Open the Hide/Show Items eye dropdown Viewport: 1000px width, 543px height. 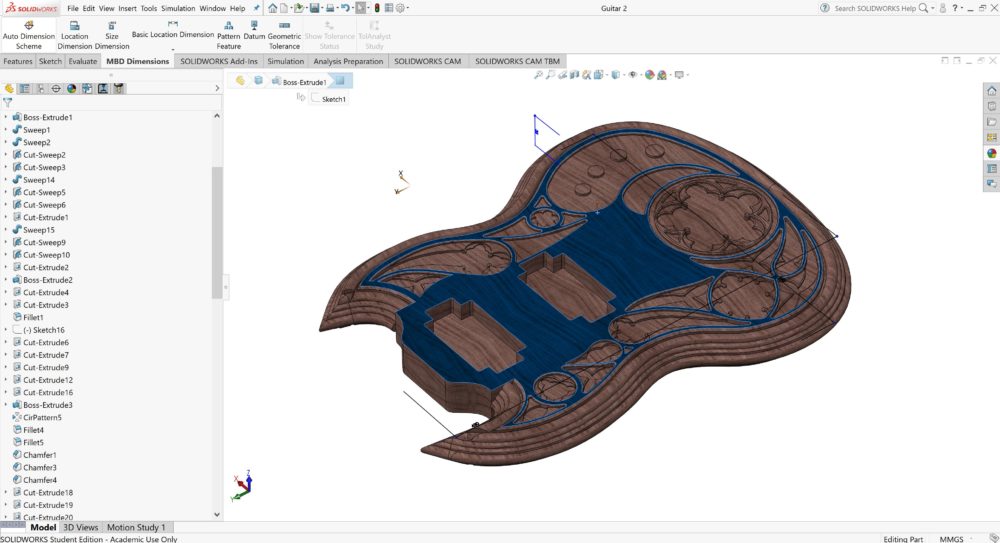(x=634, y=75)
